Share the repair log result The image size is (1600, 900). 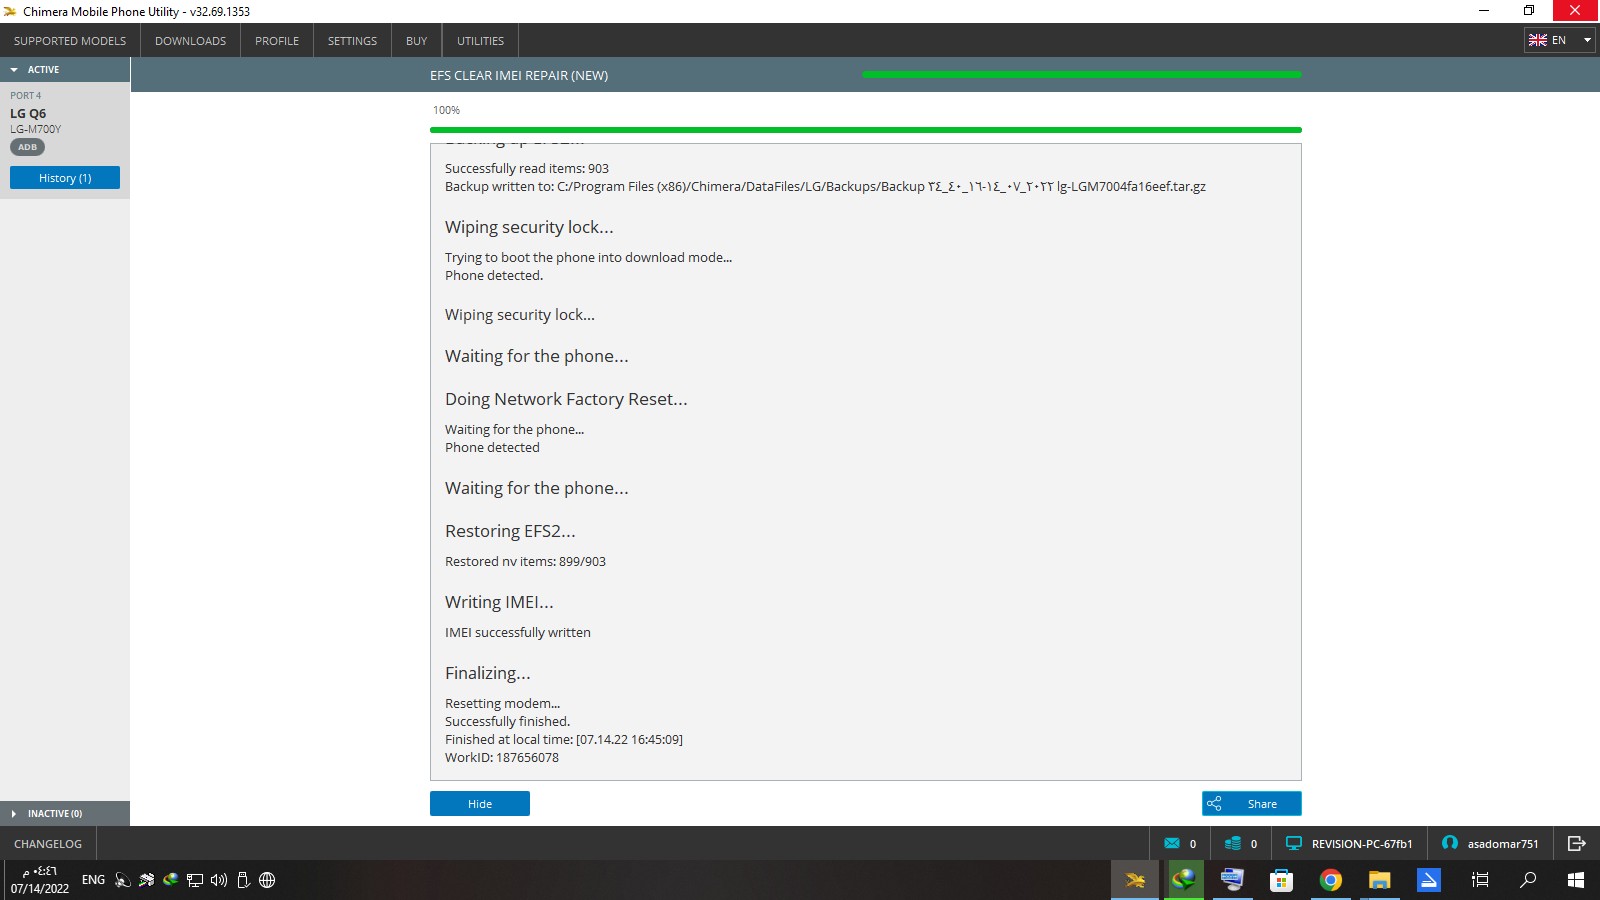(1252, 804)
